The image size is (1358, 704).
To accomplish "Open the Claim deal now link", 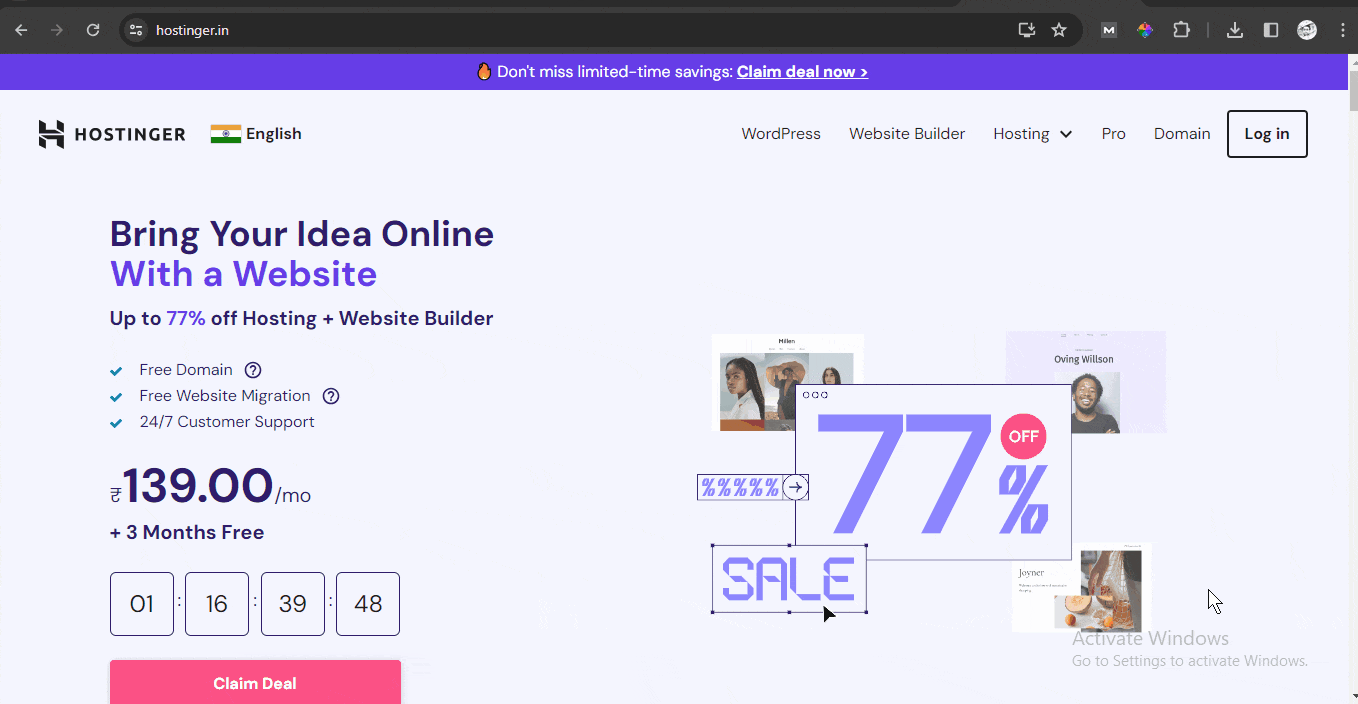I will click(801, 71).
